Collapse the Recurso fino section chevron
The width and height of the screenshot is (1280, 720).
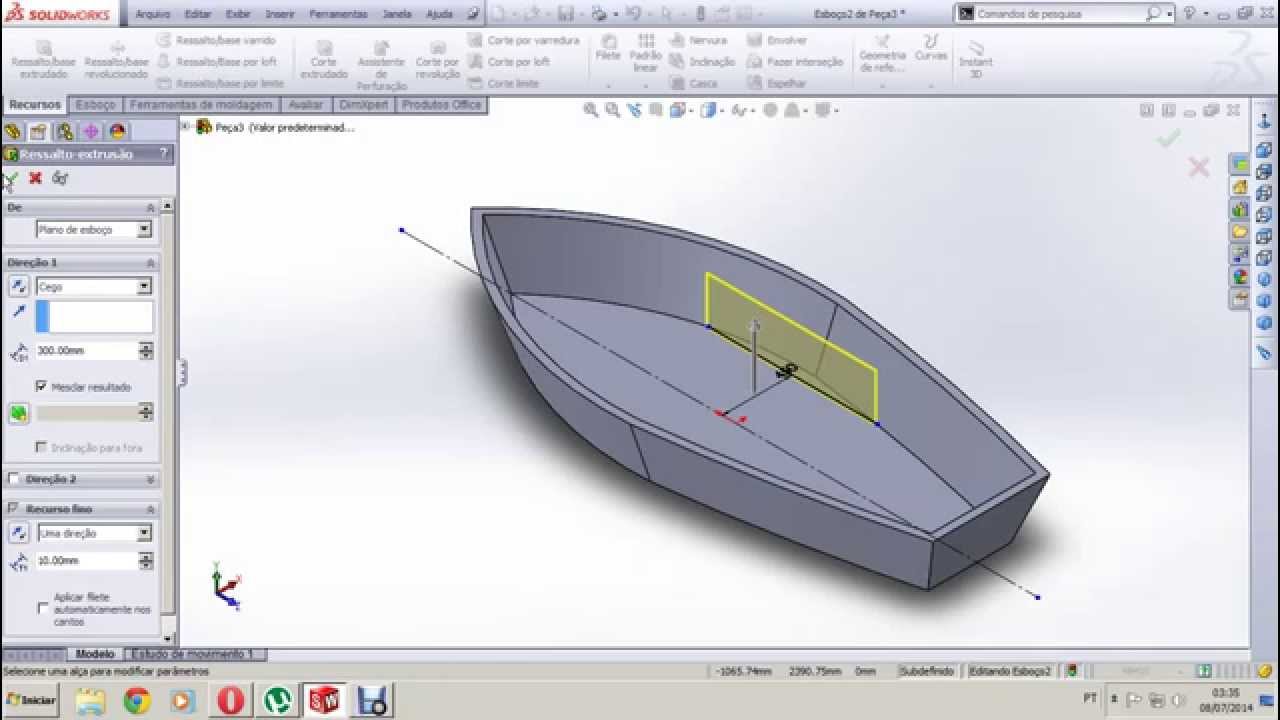click(151, 509)
